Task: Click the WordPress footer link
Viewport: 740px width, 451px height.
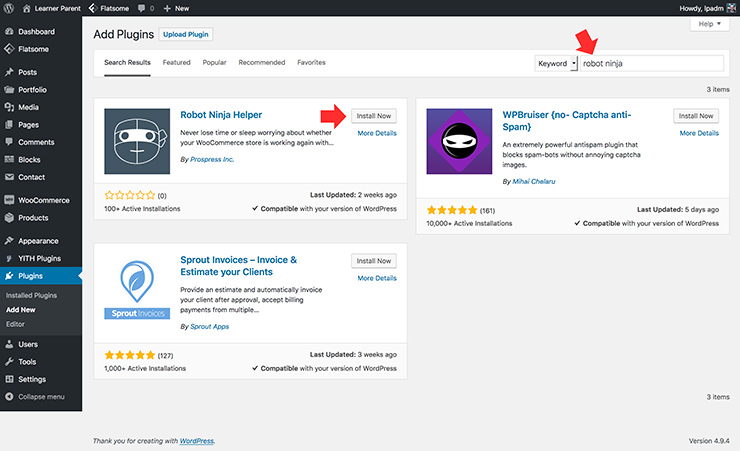Action: pos(197,441)
